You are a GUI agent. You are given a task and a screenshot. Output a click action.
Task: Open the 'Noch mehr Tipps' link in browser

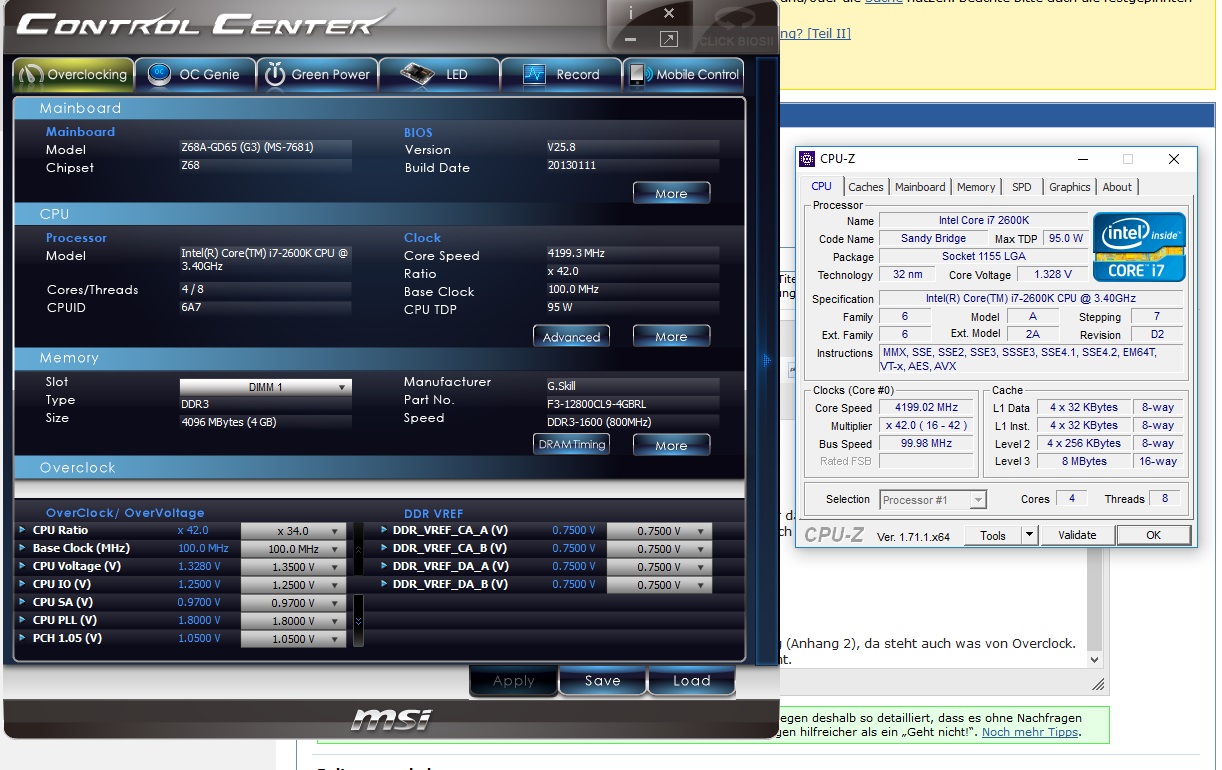(x=1031, y=733)
